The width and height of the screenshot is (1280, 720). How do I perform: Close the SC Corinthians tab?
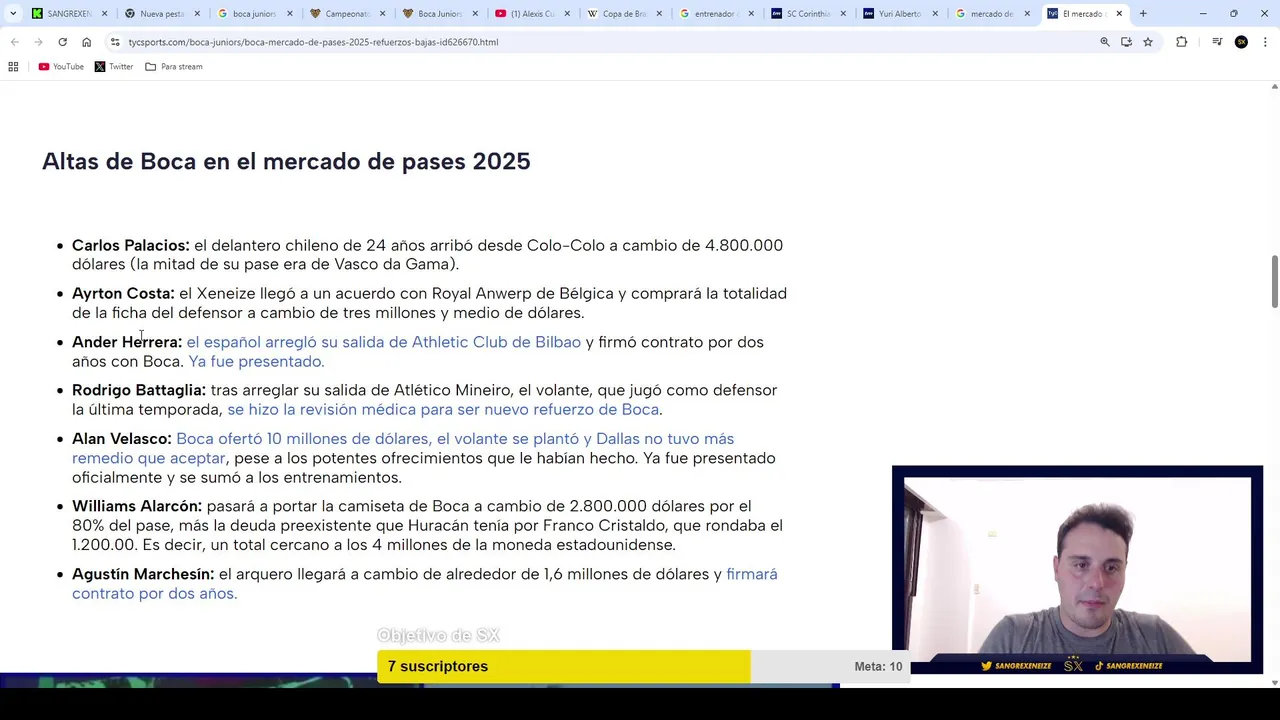[x=843, y=14]
